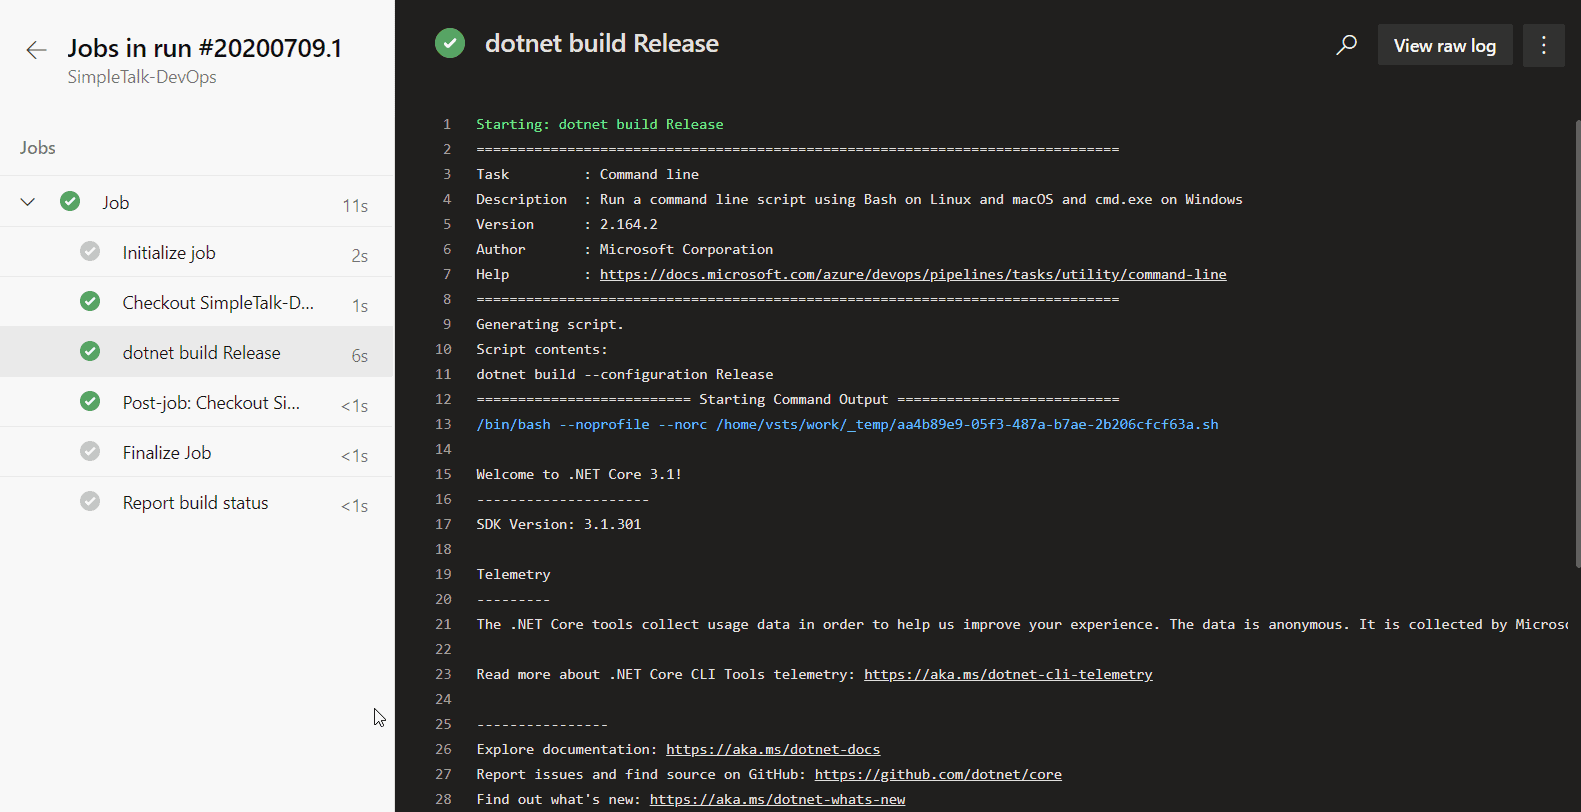Image resolution: width=1581 pixels, height=812 pixels.
Task: Select the Initialize job step
Action: click(196, 252)
